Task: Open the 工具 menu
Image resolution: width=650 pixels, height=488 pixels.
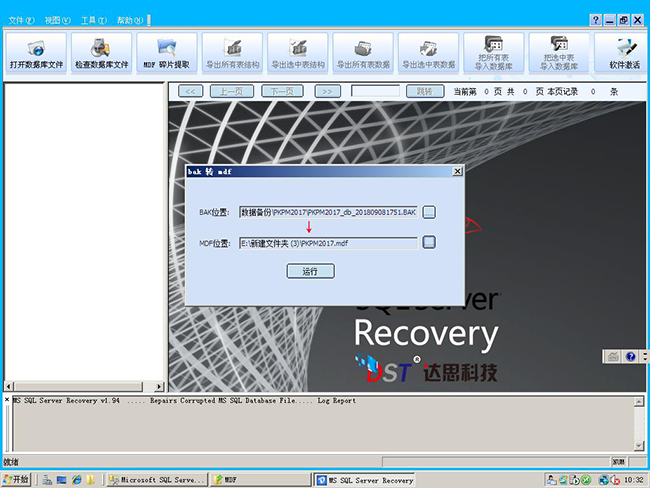Action: [94, 20]
